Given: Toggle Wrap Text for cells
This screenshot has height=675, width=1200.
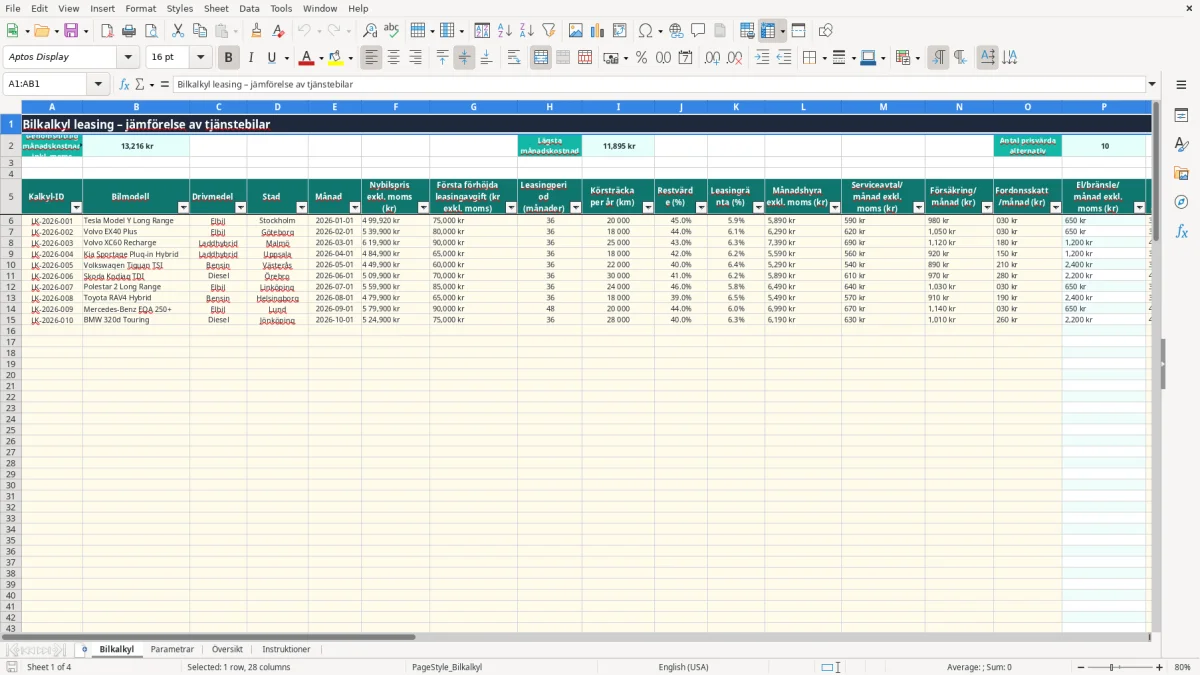Looking at the screenshot, I should [514, 58].
